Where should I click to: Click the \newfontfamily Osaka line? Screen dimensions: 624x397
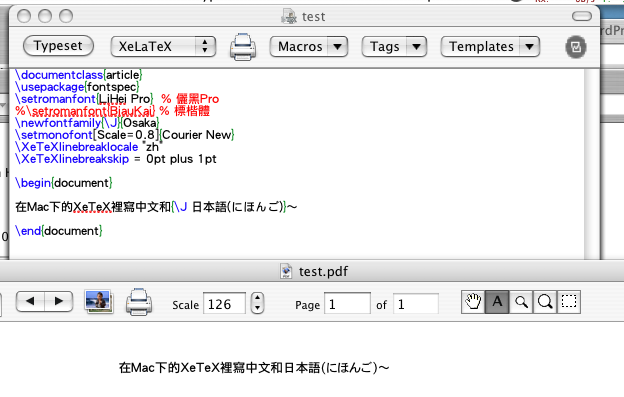click(x=87, y=123)
